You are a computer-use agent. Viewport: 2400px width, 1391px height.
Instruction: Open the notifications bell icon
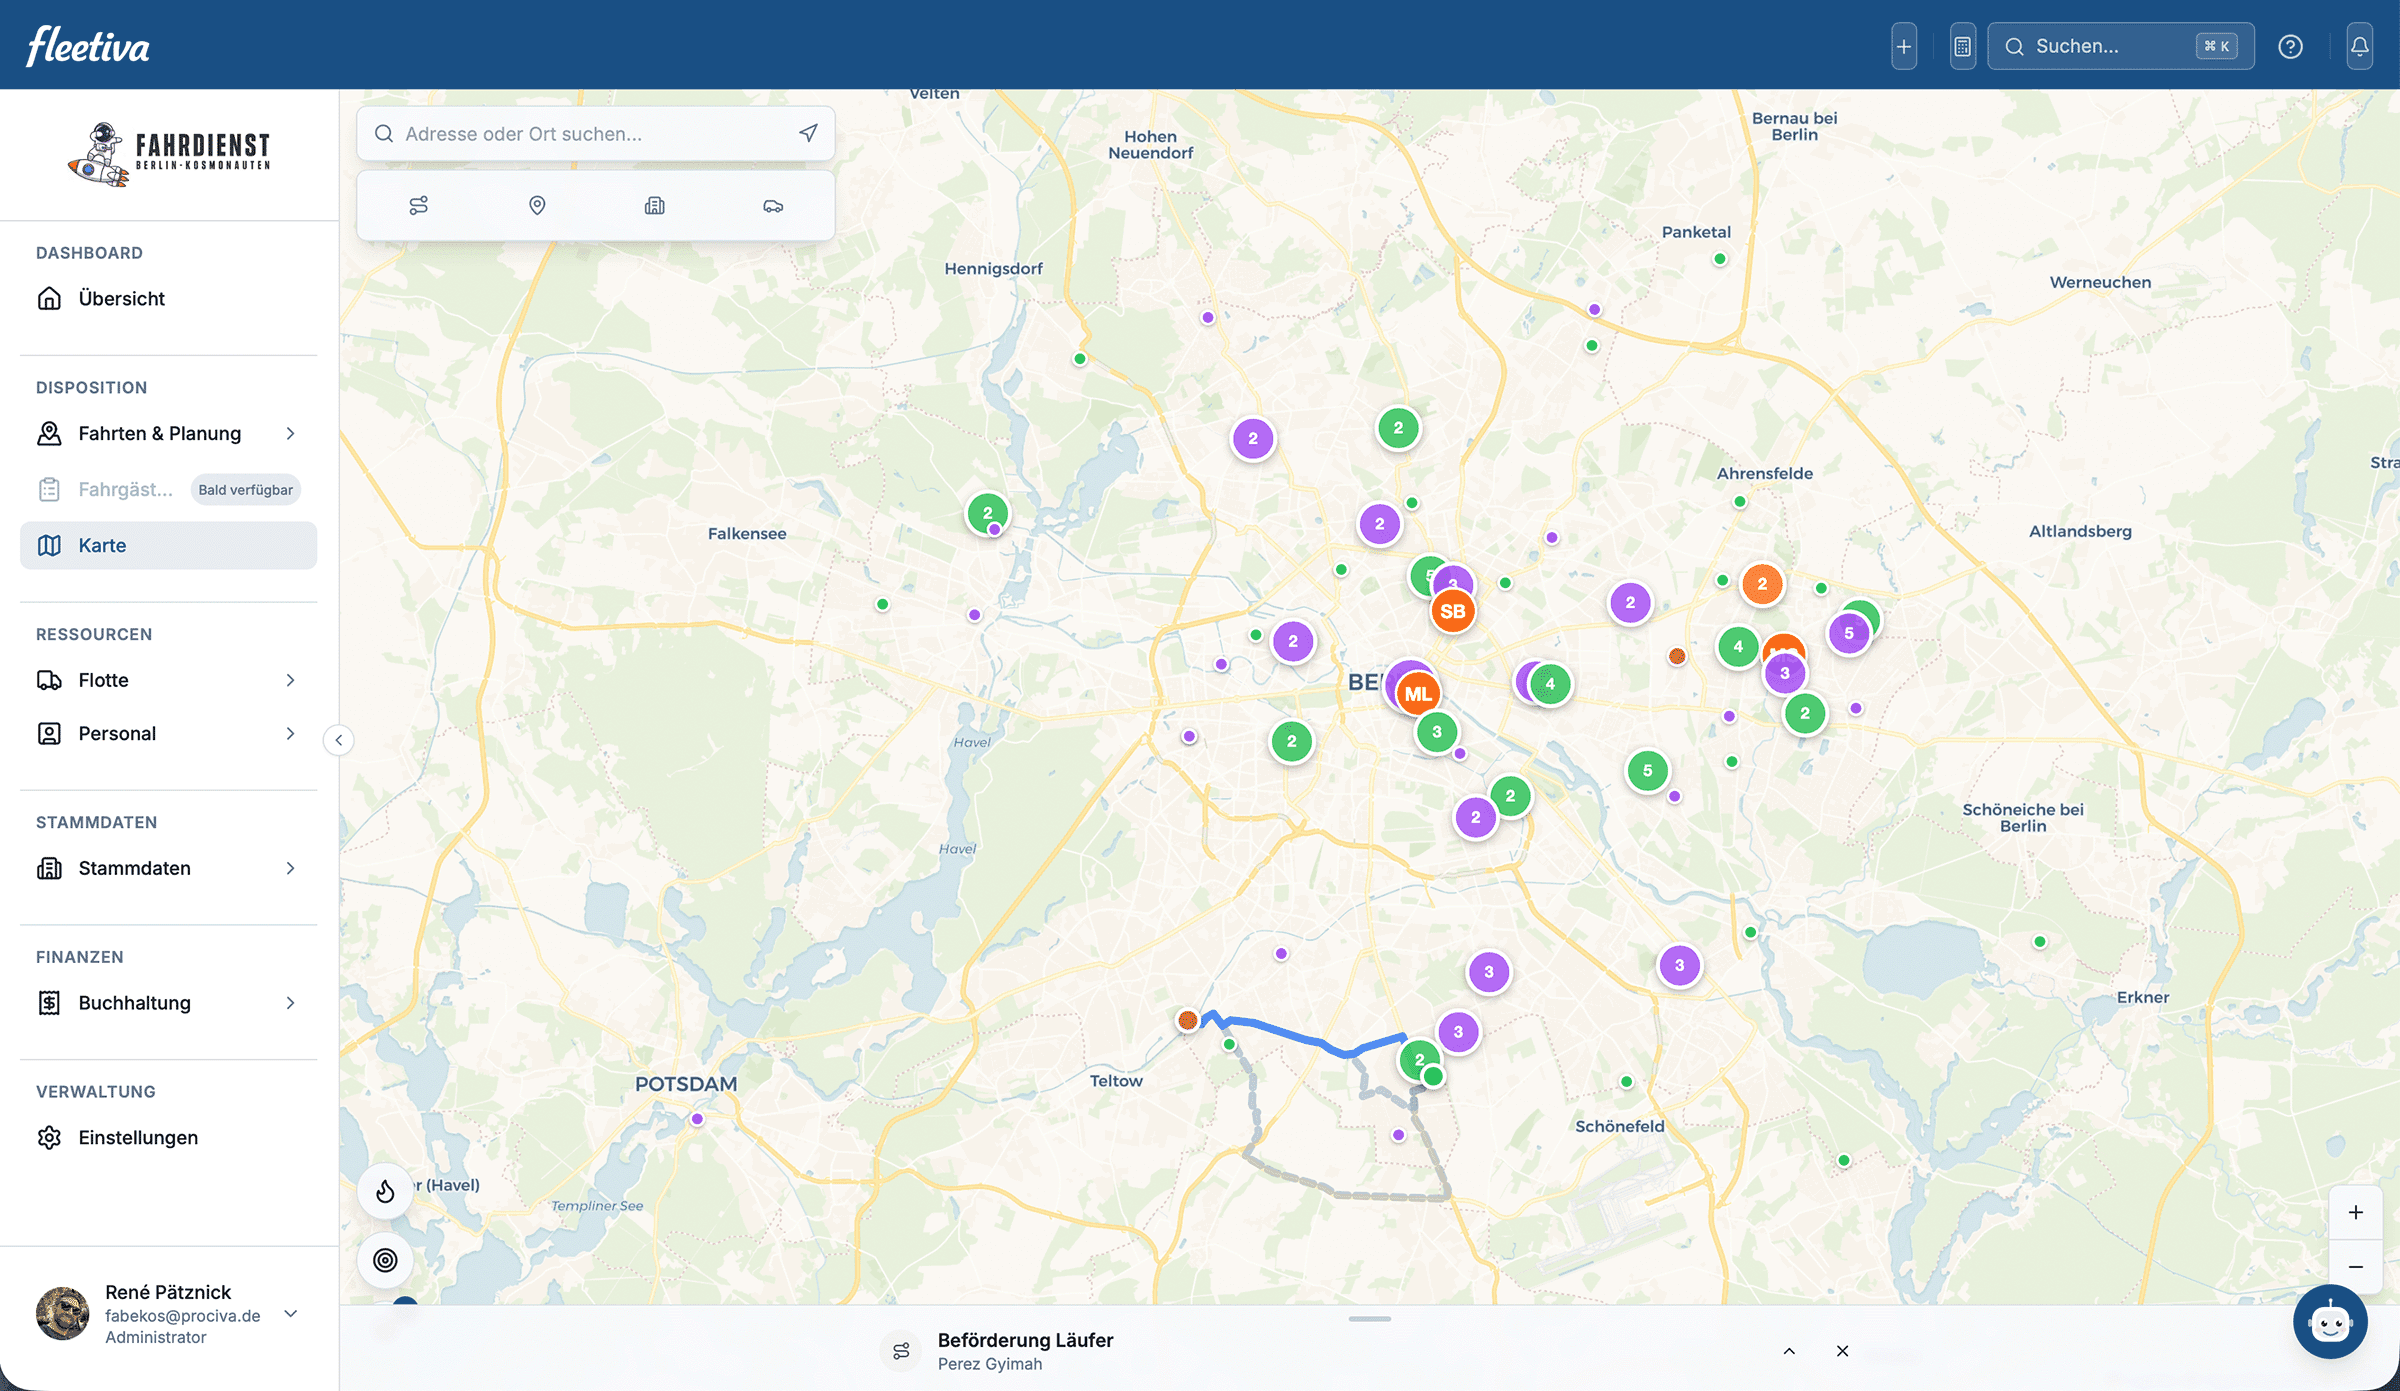2359,45
